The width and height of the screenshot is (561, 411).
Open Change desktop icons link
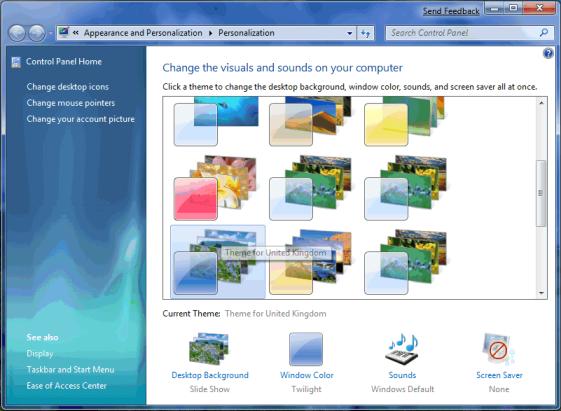(67, 87)
